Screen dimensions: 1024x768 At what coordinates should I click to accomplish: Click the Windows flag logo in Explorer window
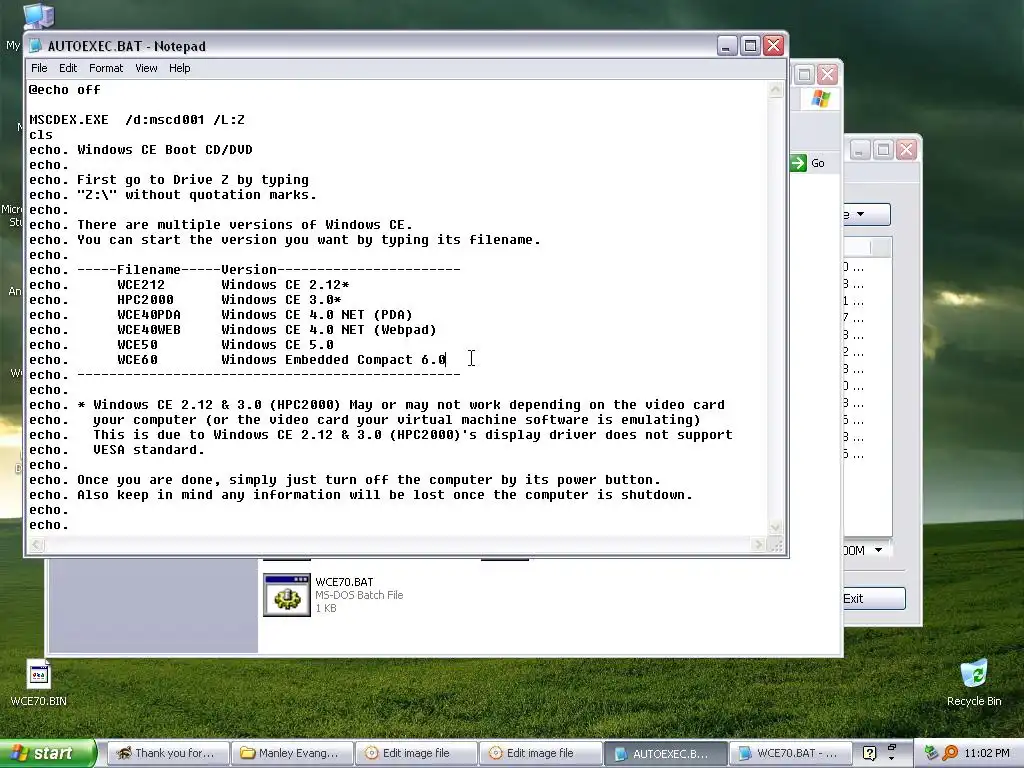click(x=821, y=99)
